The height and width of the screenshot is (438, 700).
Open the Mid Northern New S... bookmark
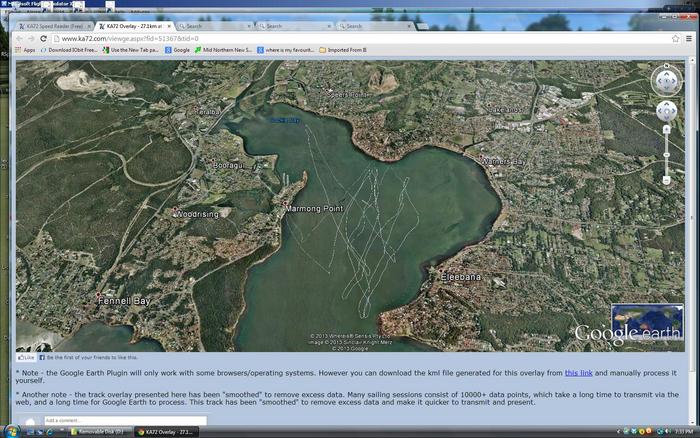pyautogui.click(x=223, y=49)
